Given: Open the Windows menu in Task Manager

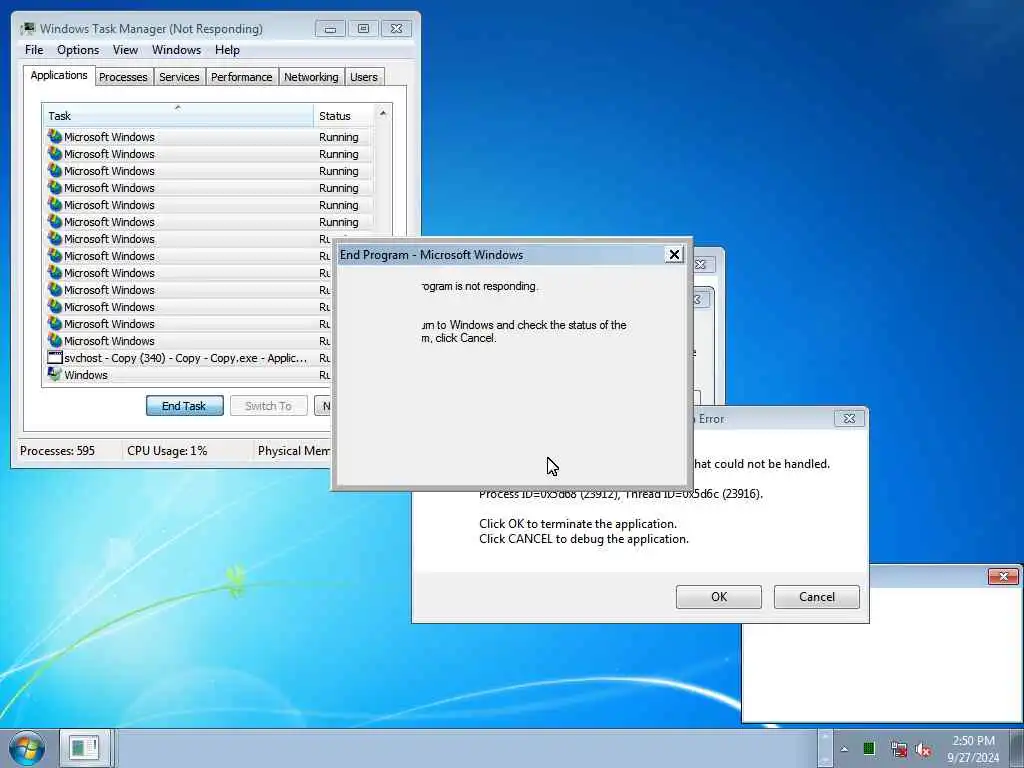Looking at the screenshot, I should click(x=176, y=50).
